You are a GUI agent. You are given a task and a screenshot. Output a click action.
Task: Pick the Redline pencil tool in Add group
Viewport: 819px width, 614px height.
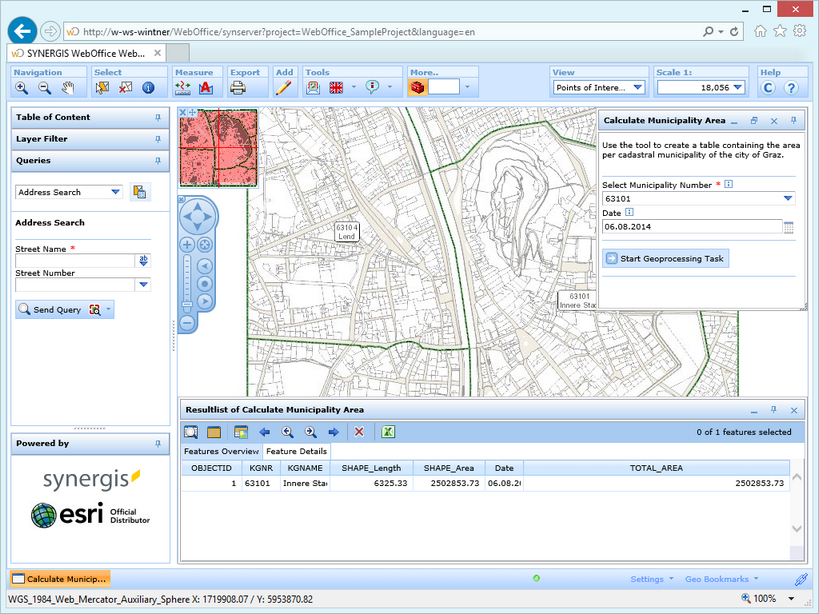tap(285, 87)
